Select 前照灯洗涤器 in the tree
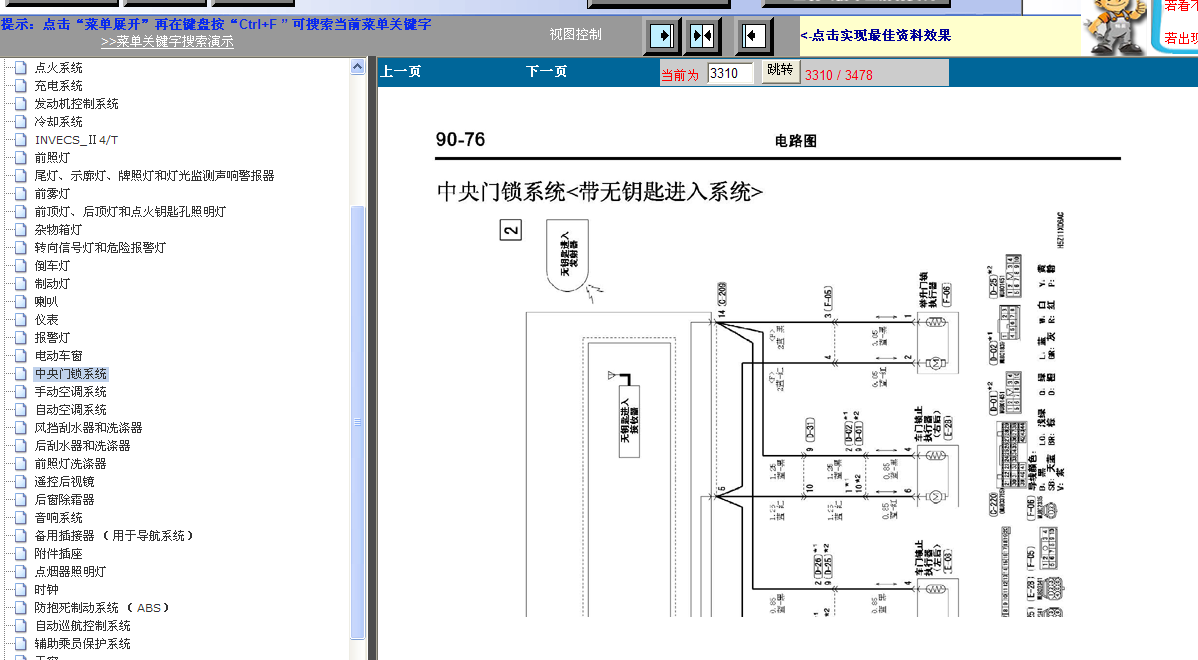 (70, 464)
